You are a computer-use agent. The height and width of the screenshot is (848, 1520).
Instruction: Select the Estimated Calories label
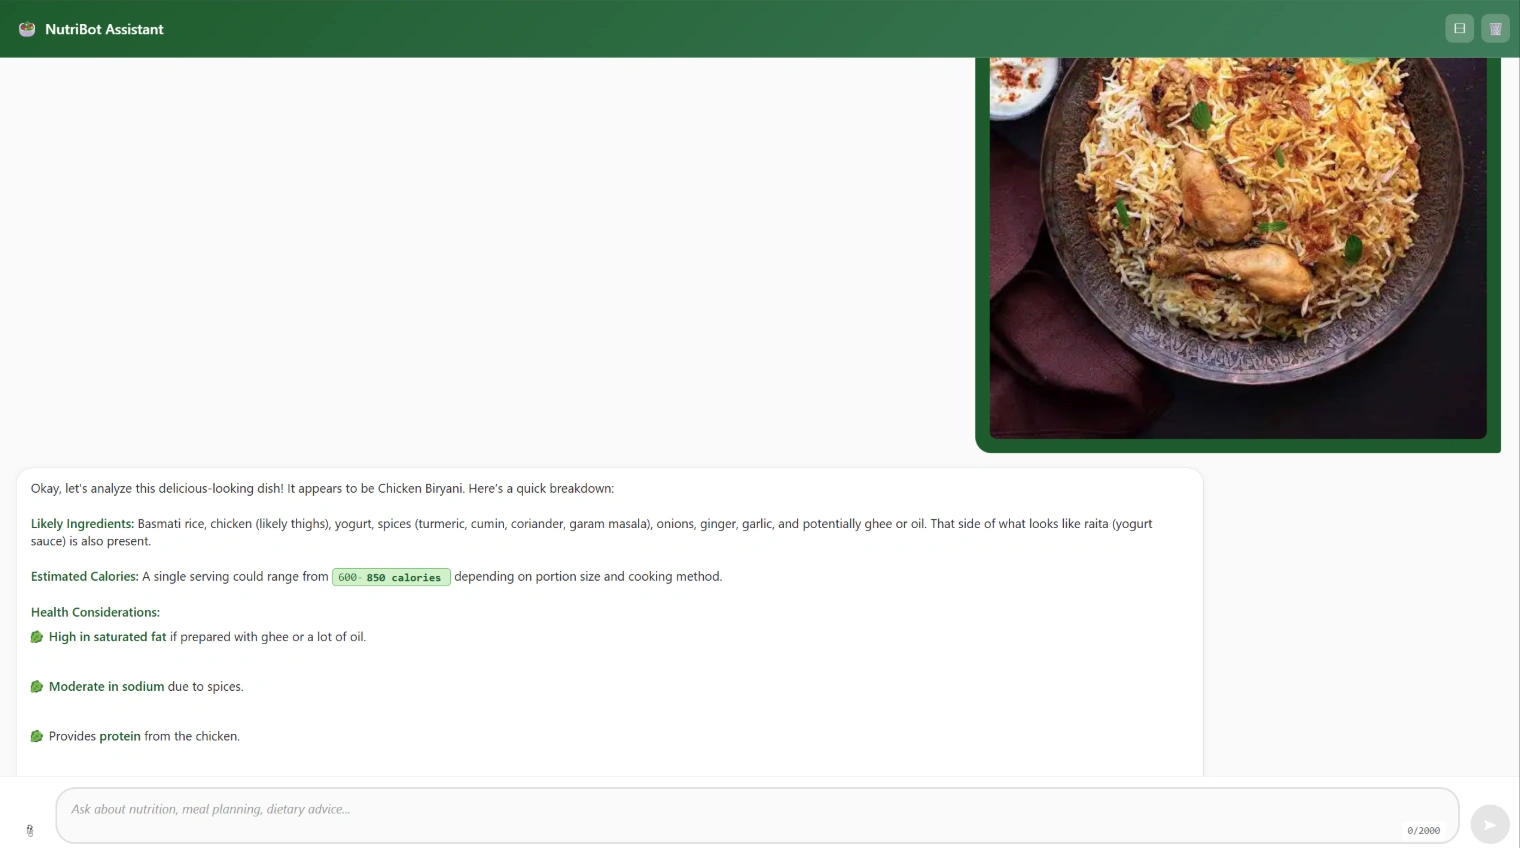[x=85, y=577]
